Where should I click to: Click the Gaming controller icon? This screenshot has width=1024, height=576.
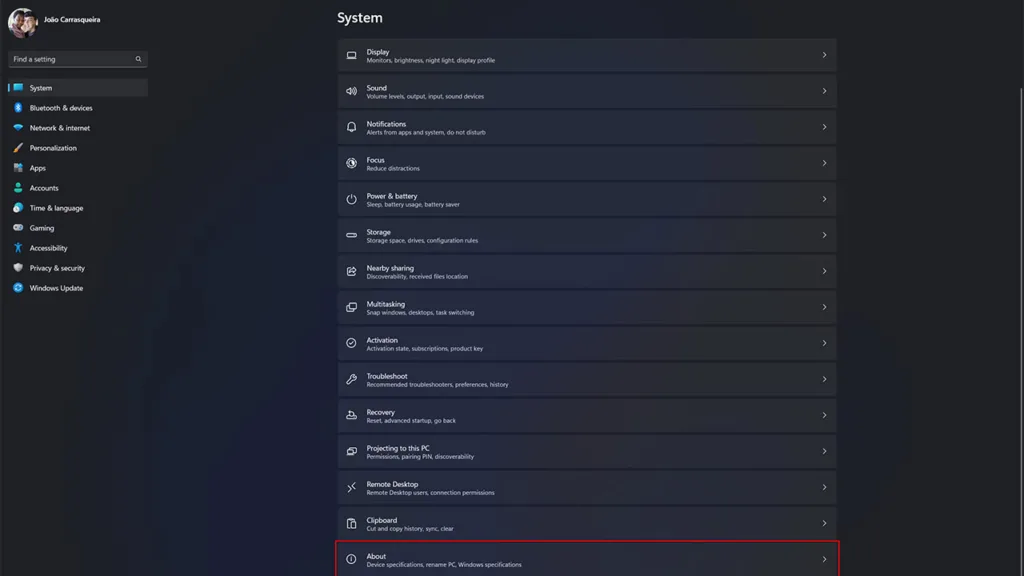[18, 228]
